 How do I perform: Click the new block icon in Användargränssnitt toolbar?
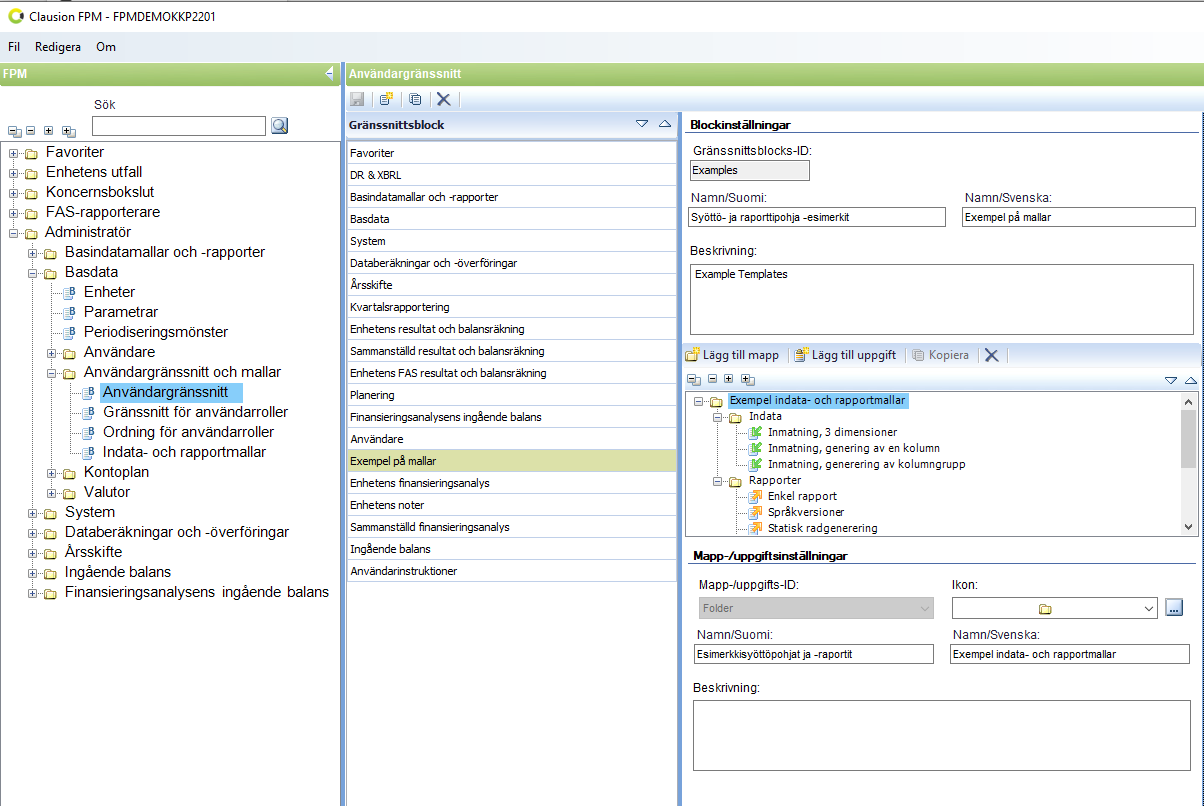point(386,99)
